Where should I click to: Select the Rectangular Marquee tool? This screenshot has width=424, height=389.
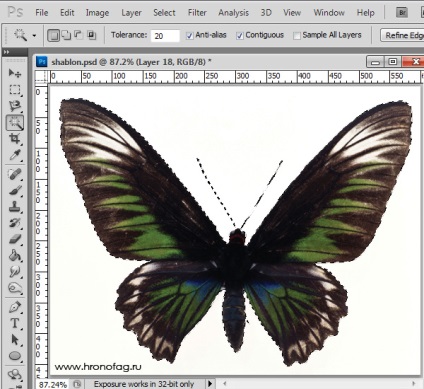point(15,90)
